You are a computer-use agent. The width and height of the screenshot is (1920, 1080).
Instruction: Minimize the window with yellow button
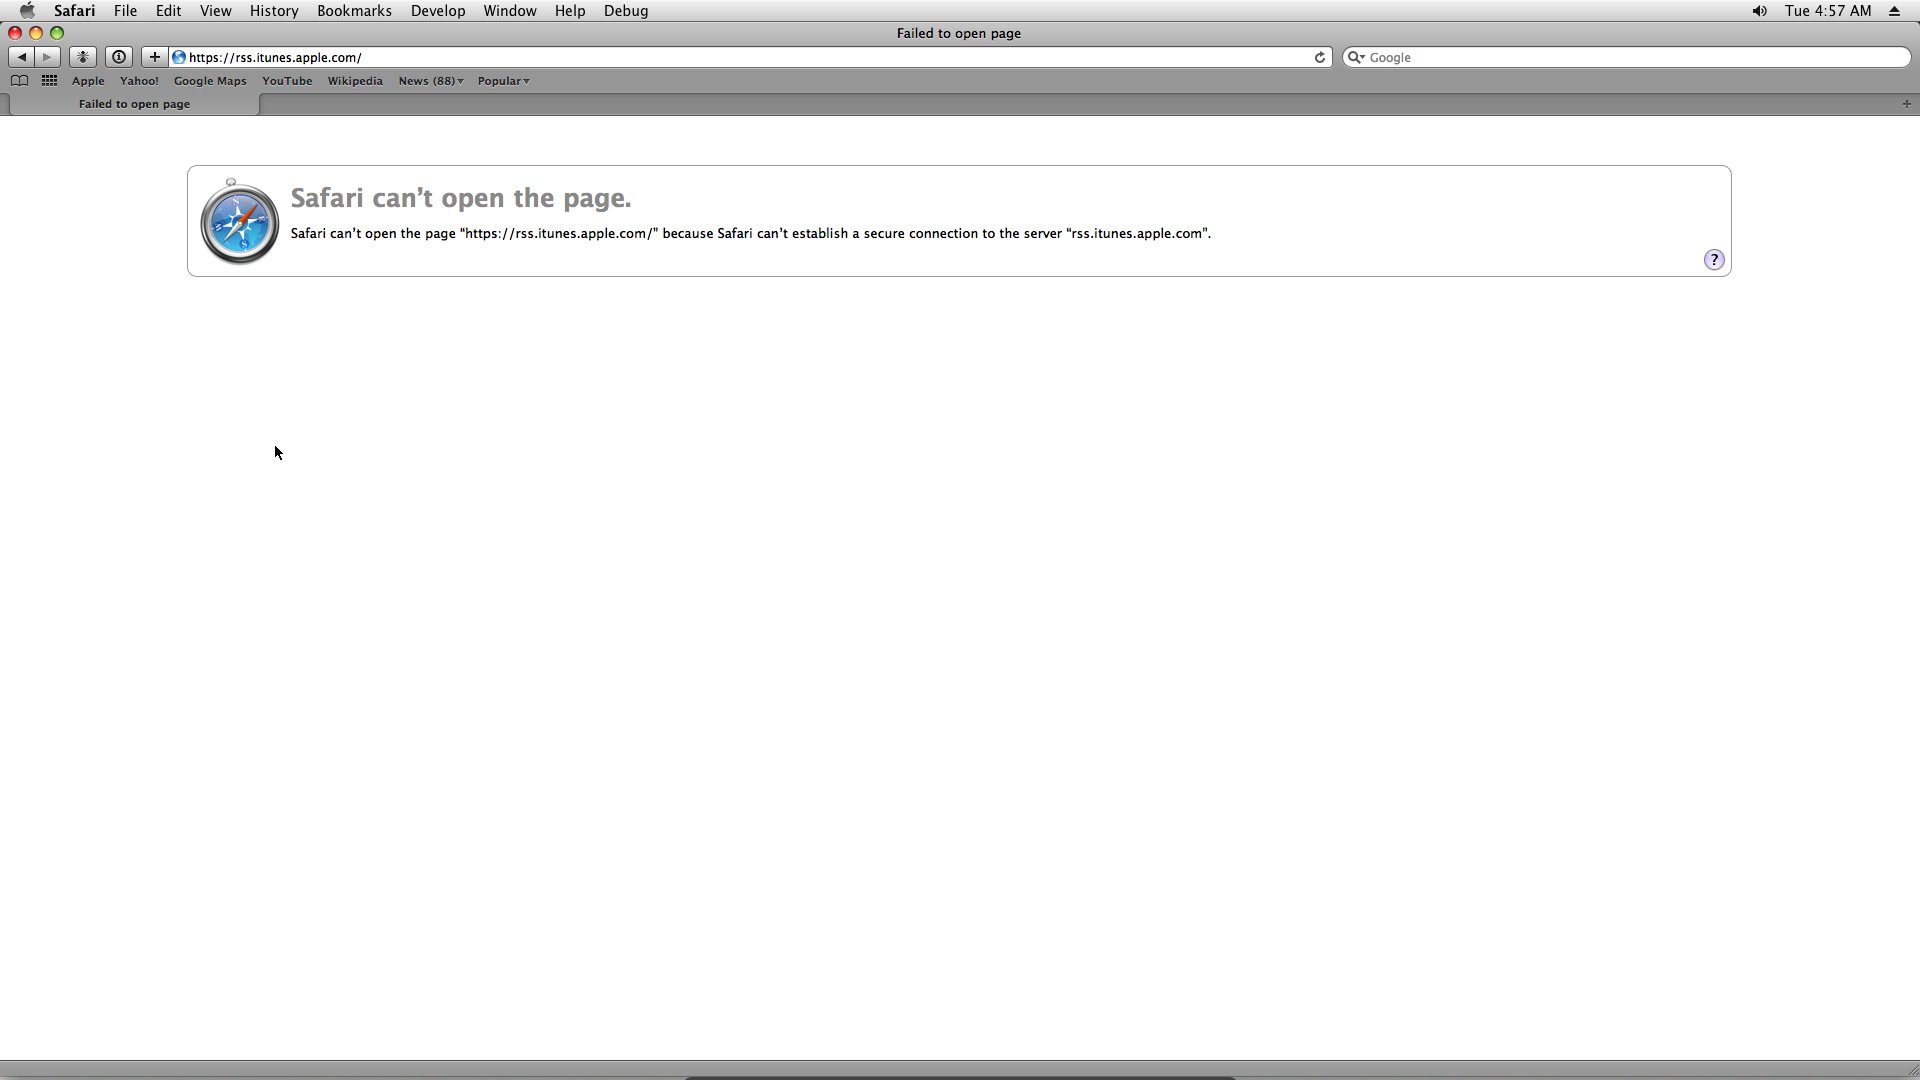click(x=36, y=33)
